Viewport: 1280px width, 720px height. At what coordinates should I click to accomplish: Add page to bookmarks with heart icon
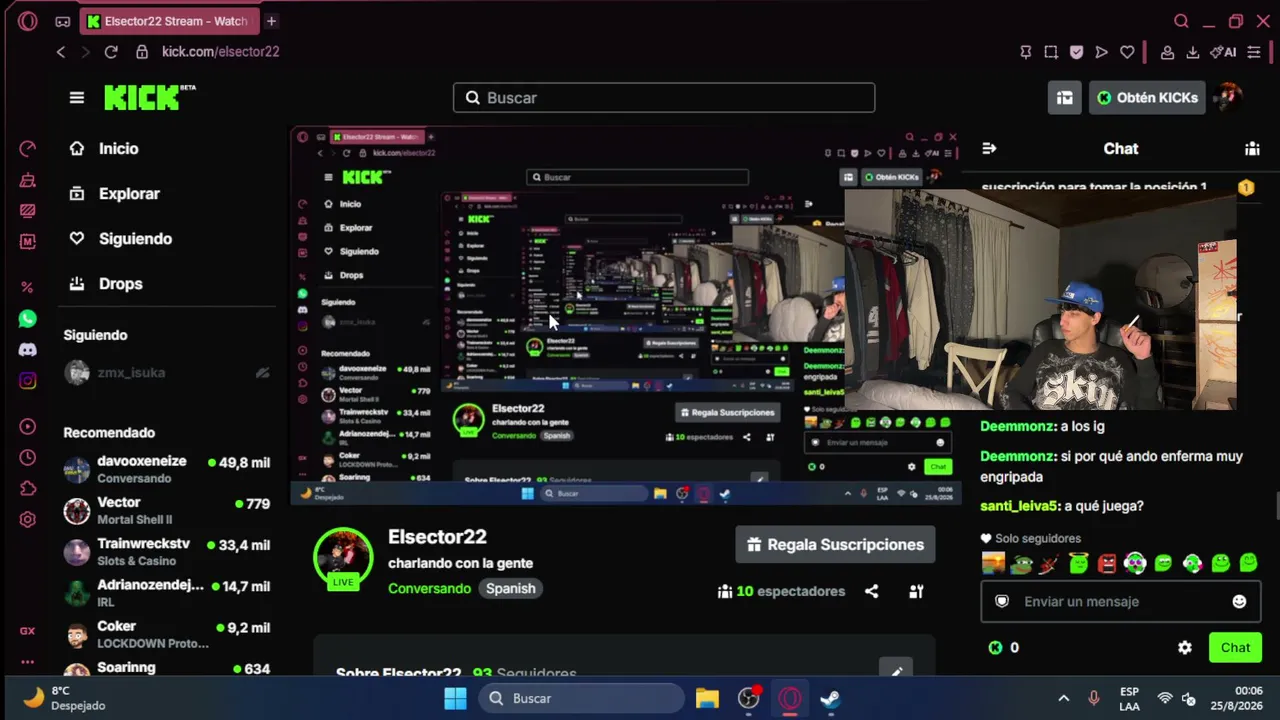click(x=1127, y=52)
